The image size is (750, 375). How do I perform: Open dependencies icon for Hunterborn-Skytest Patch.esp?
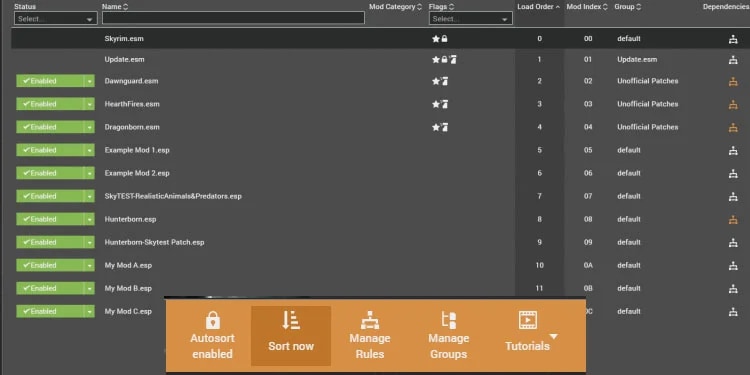pos(733,243)
